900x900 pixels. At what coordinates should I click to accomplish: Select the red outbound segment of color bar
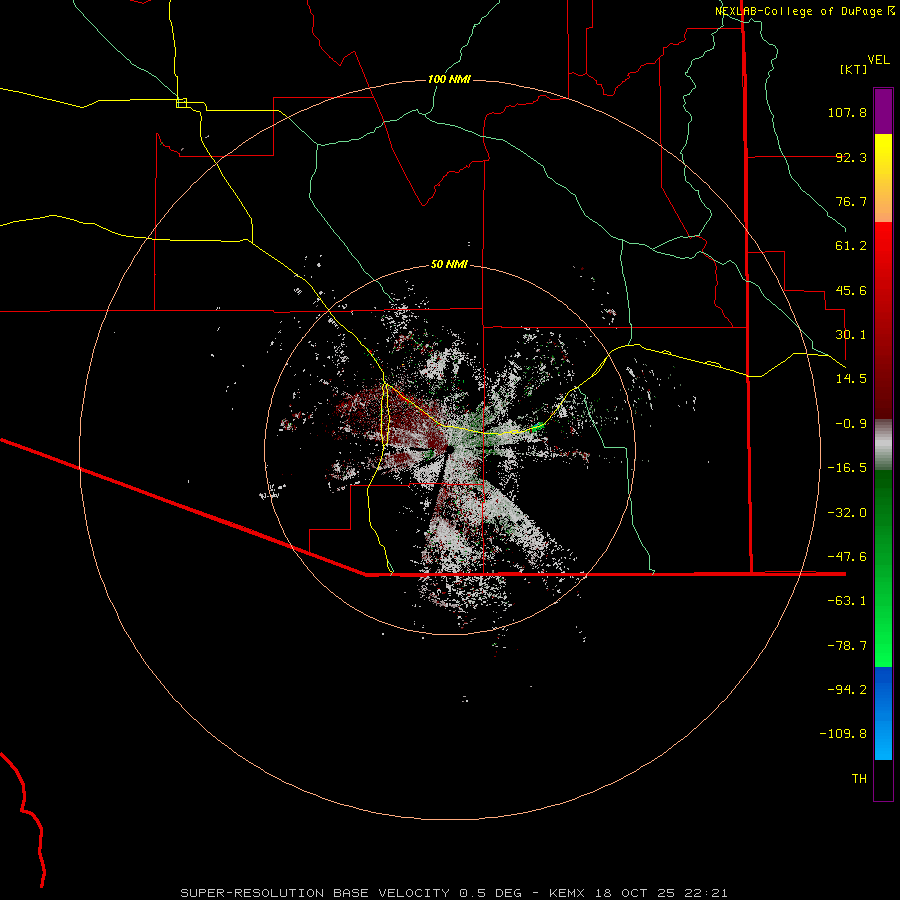point(883,320)
